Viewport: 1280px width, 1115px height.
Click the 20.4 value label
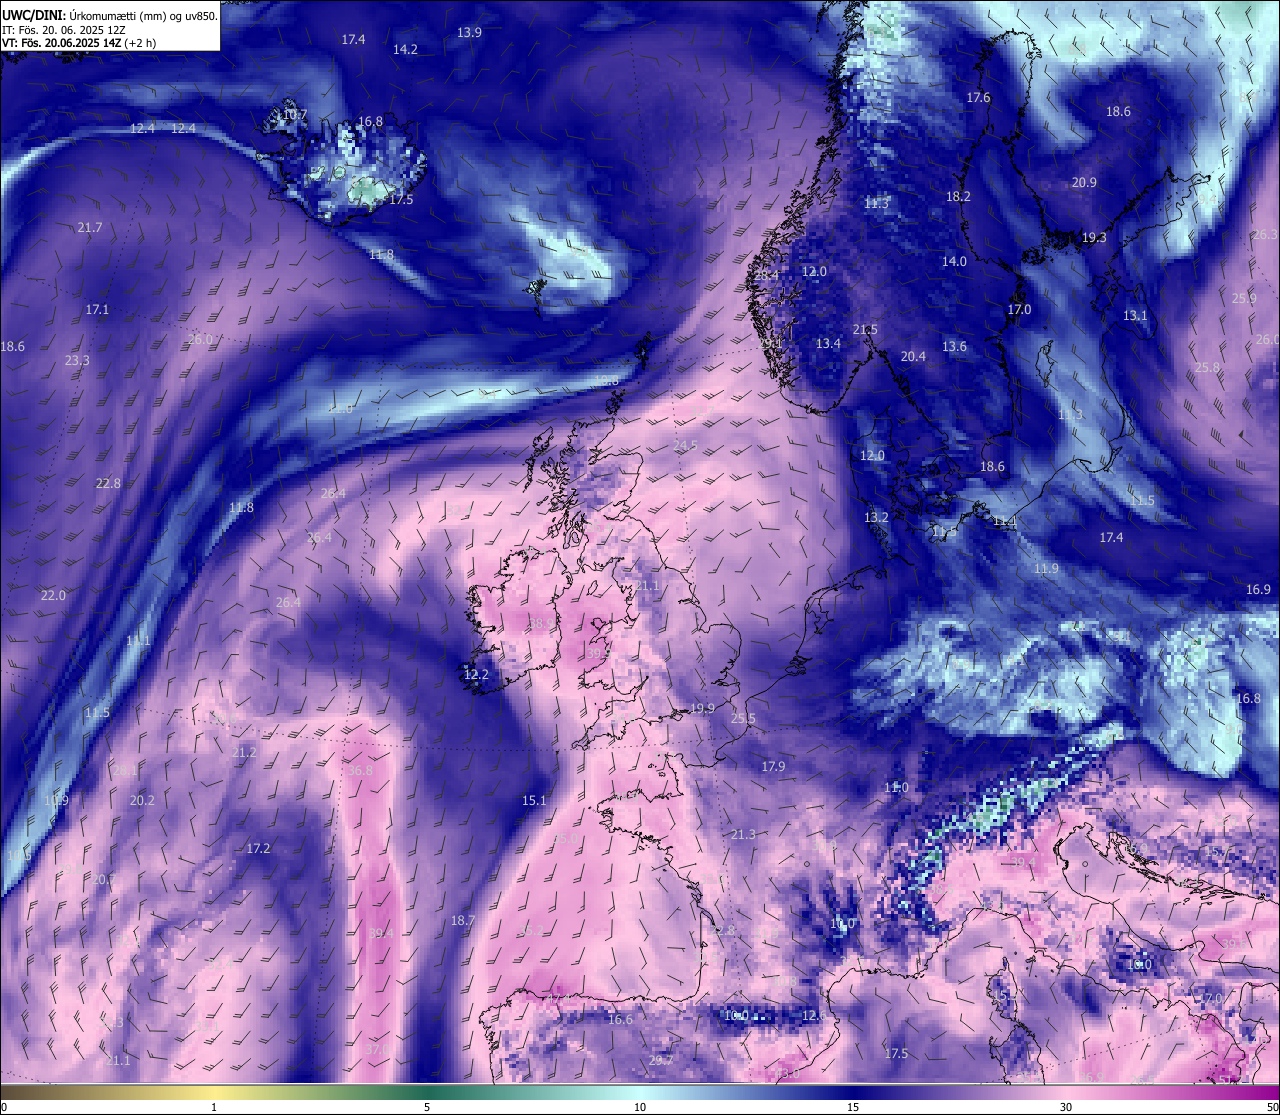[913, 357]
